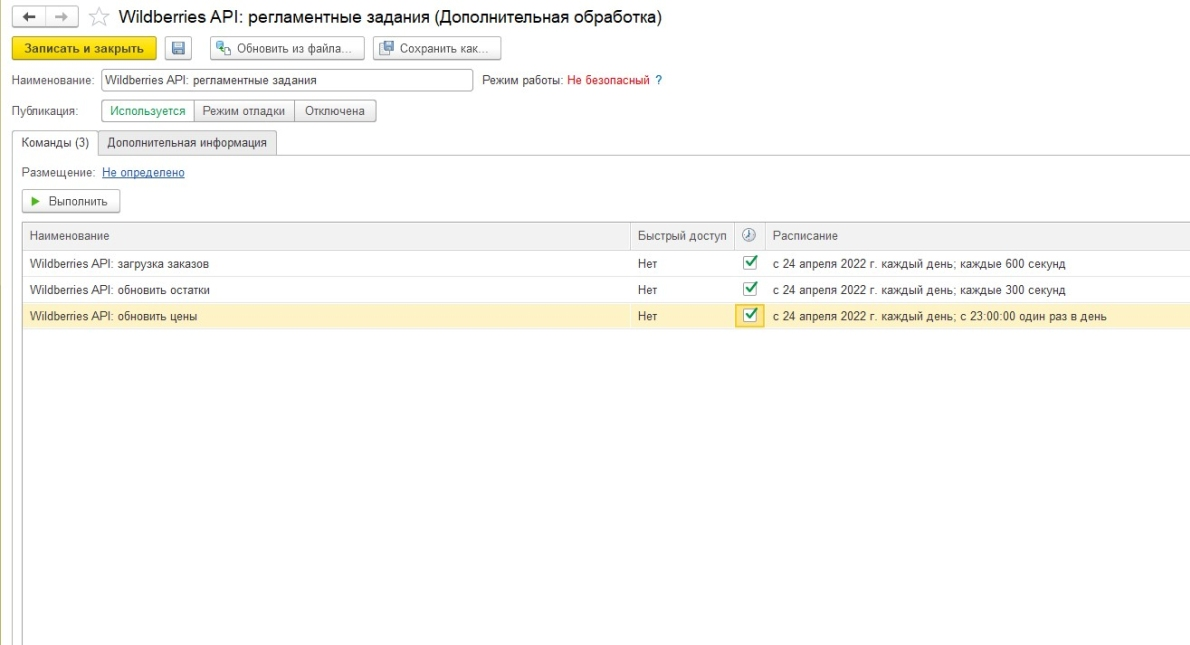The height and width of the screenshot is (645, 1190).
Task: Click Нет in the обновить остатки row
Action: (x=647, y=290)
